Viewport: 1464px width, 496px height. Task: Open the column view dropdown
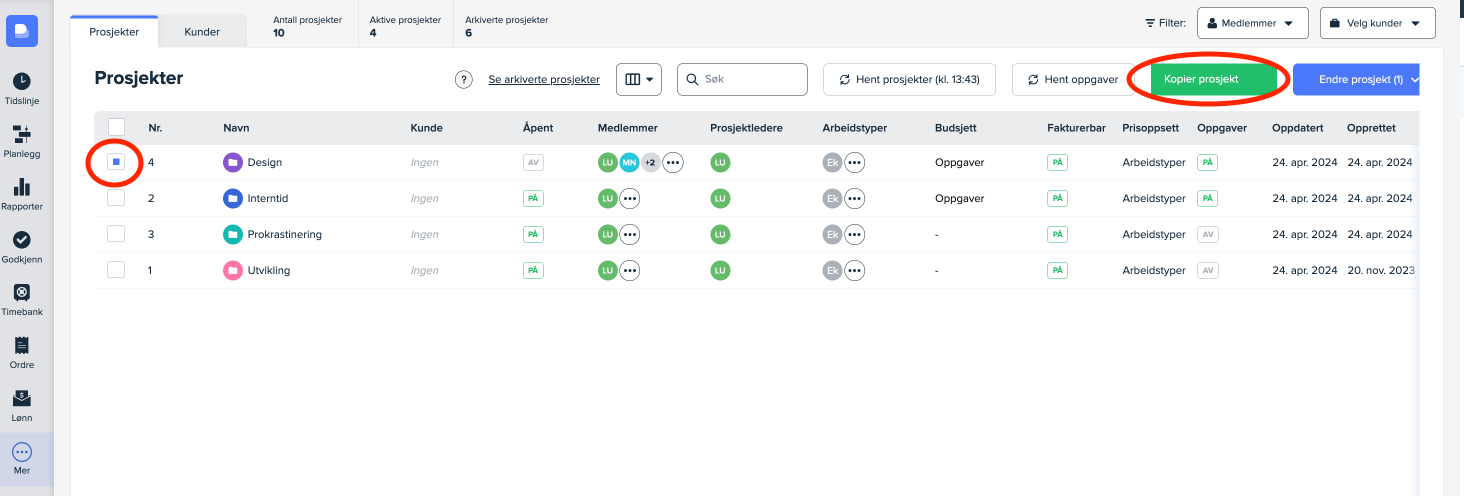[x=638, y=80]
